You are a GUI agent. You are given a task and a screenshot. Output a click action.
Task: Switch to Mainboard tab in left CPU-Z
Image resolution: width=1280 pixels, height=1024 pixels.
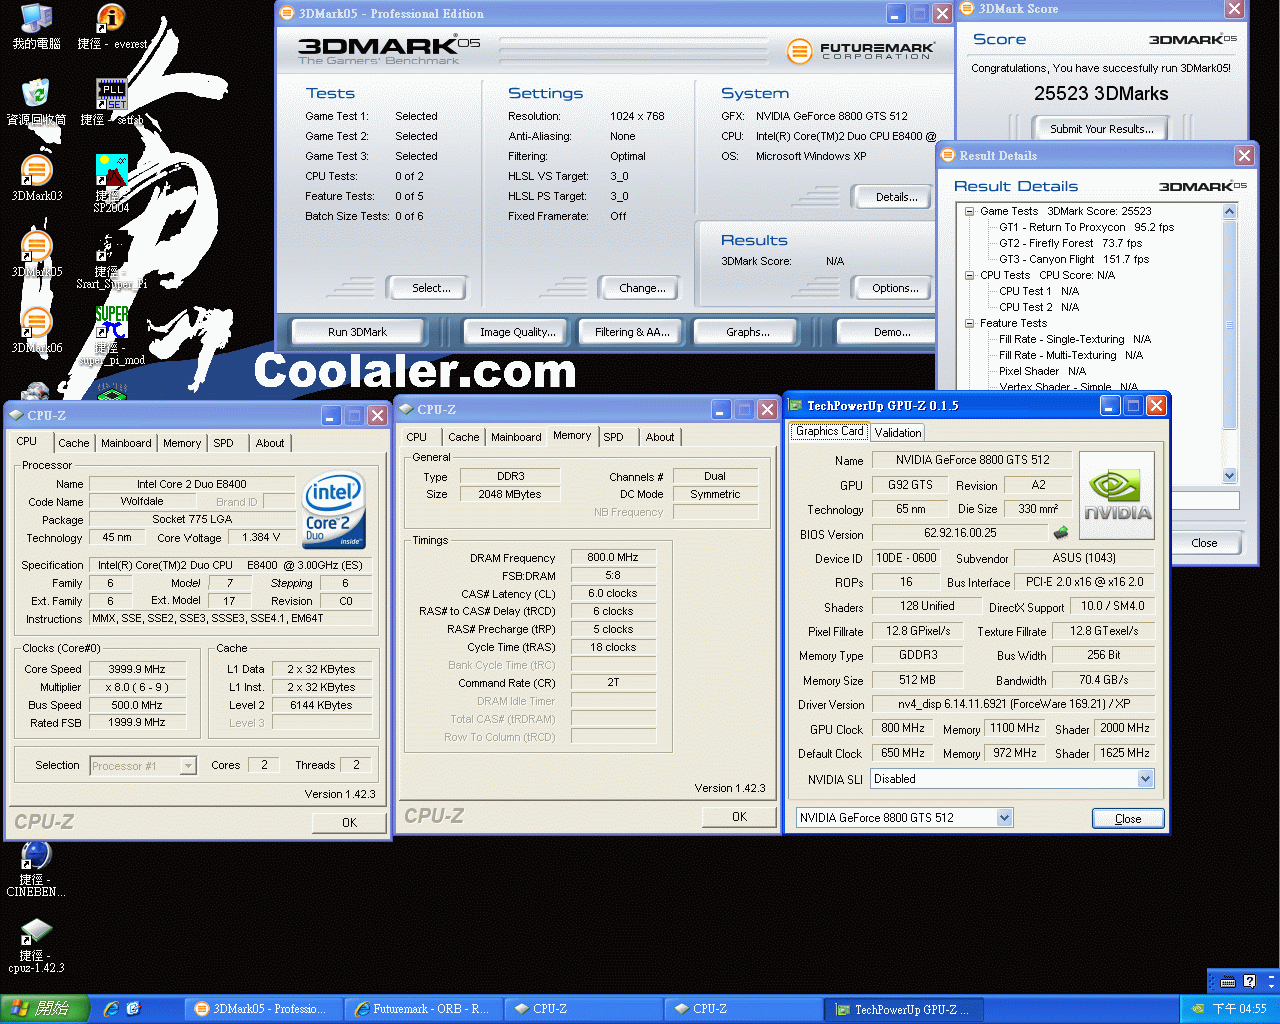point(126,443)
